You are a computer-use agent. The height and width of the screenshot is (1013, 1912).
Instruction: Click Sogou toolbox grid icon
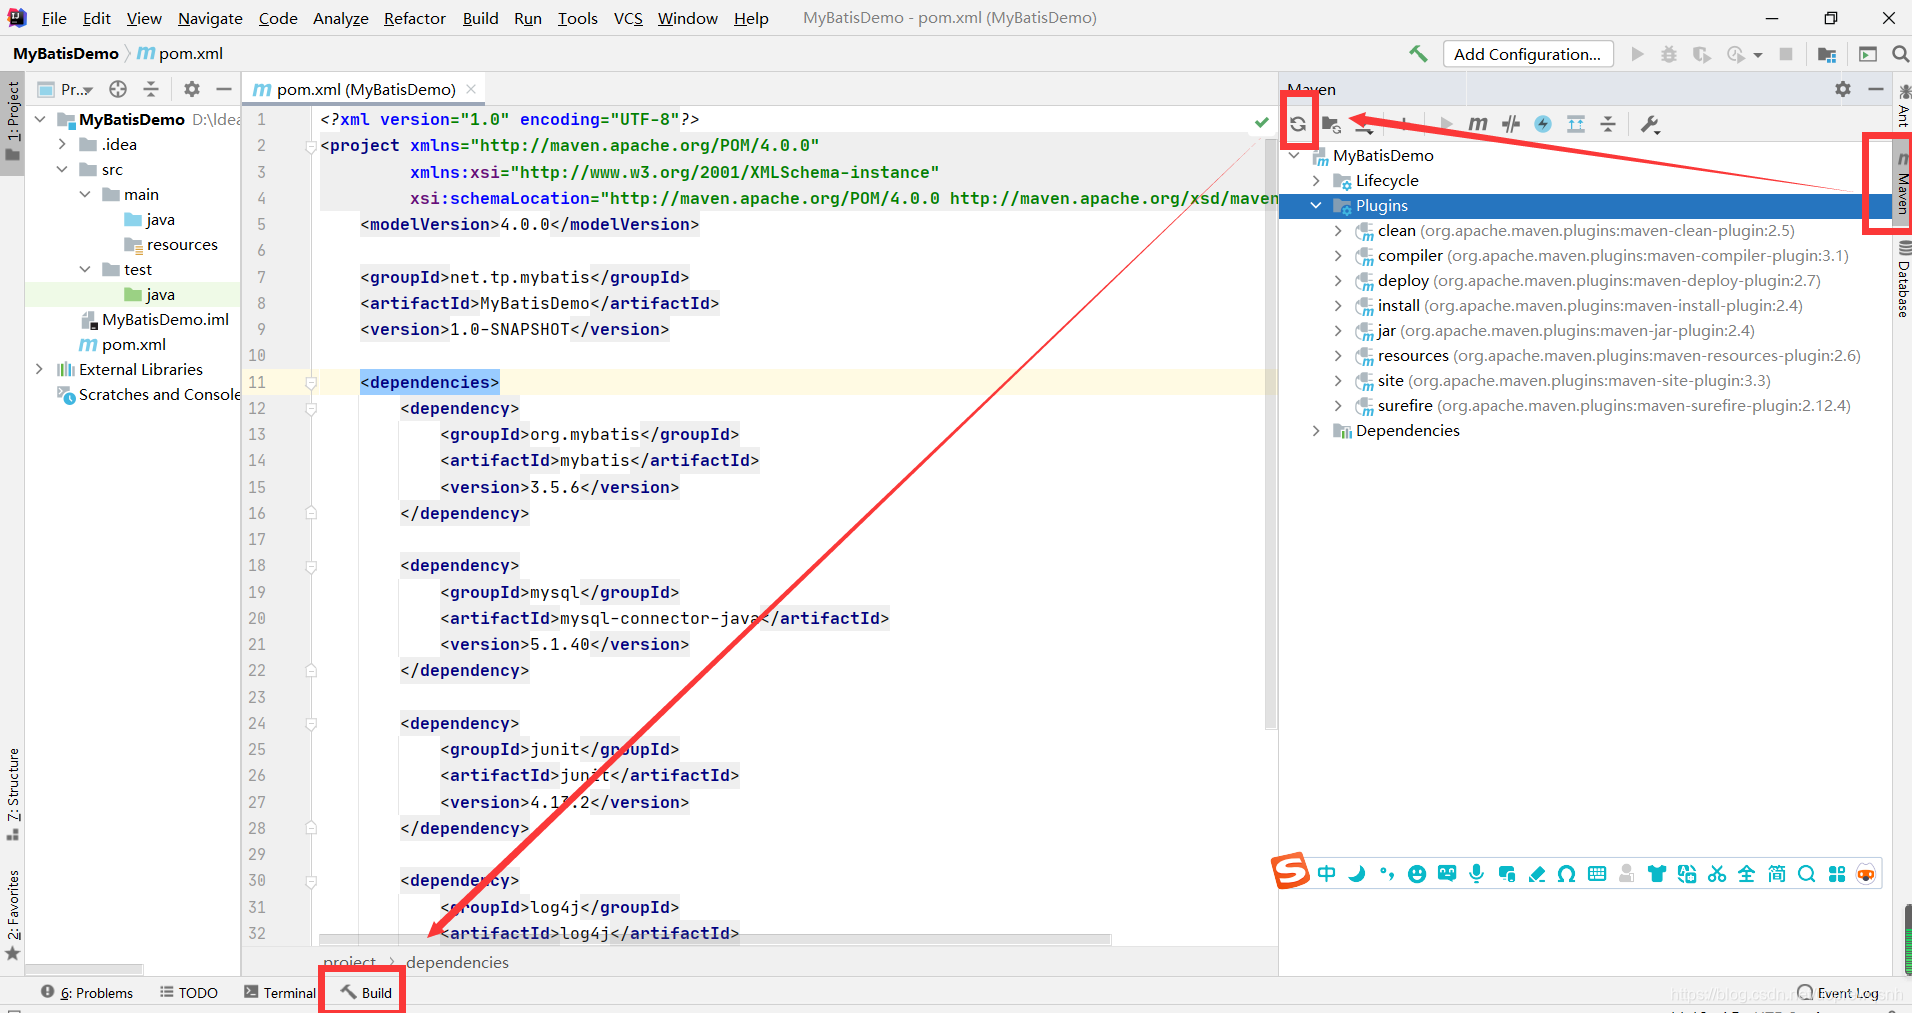pyautogui.click(x=1837, y=874)
